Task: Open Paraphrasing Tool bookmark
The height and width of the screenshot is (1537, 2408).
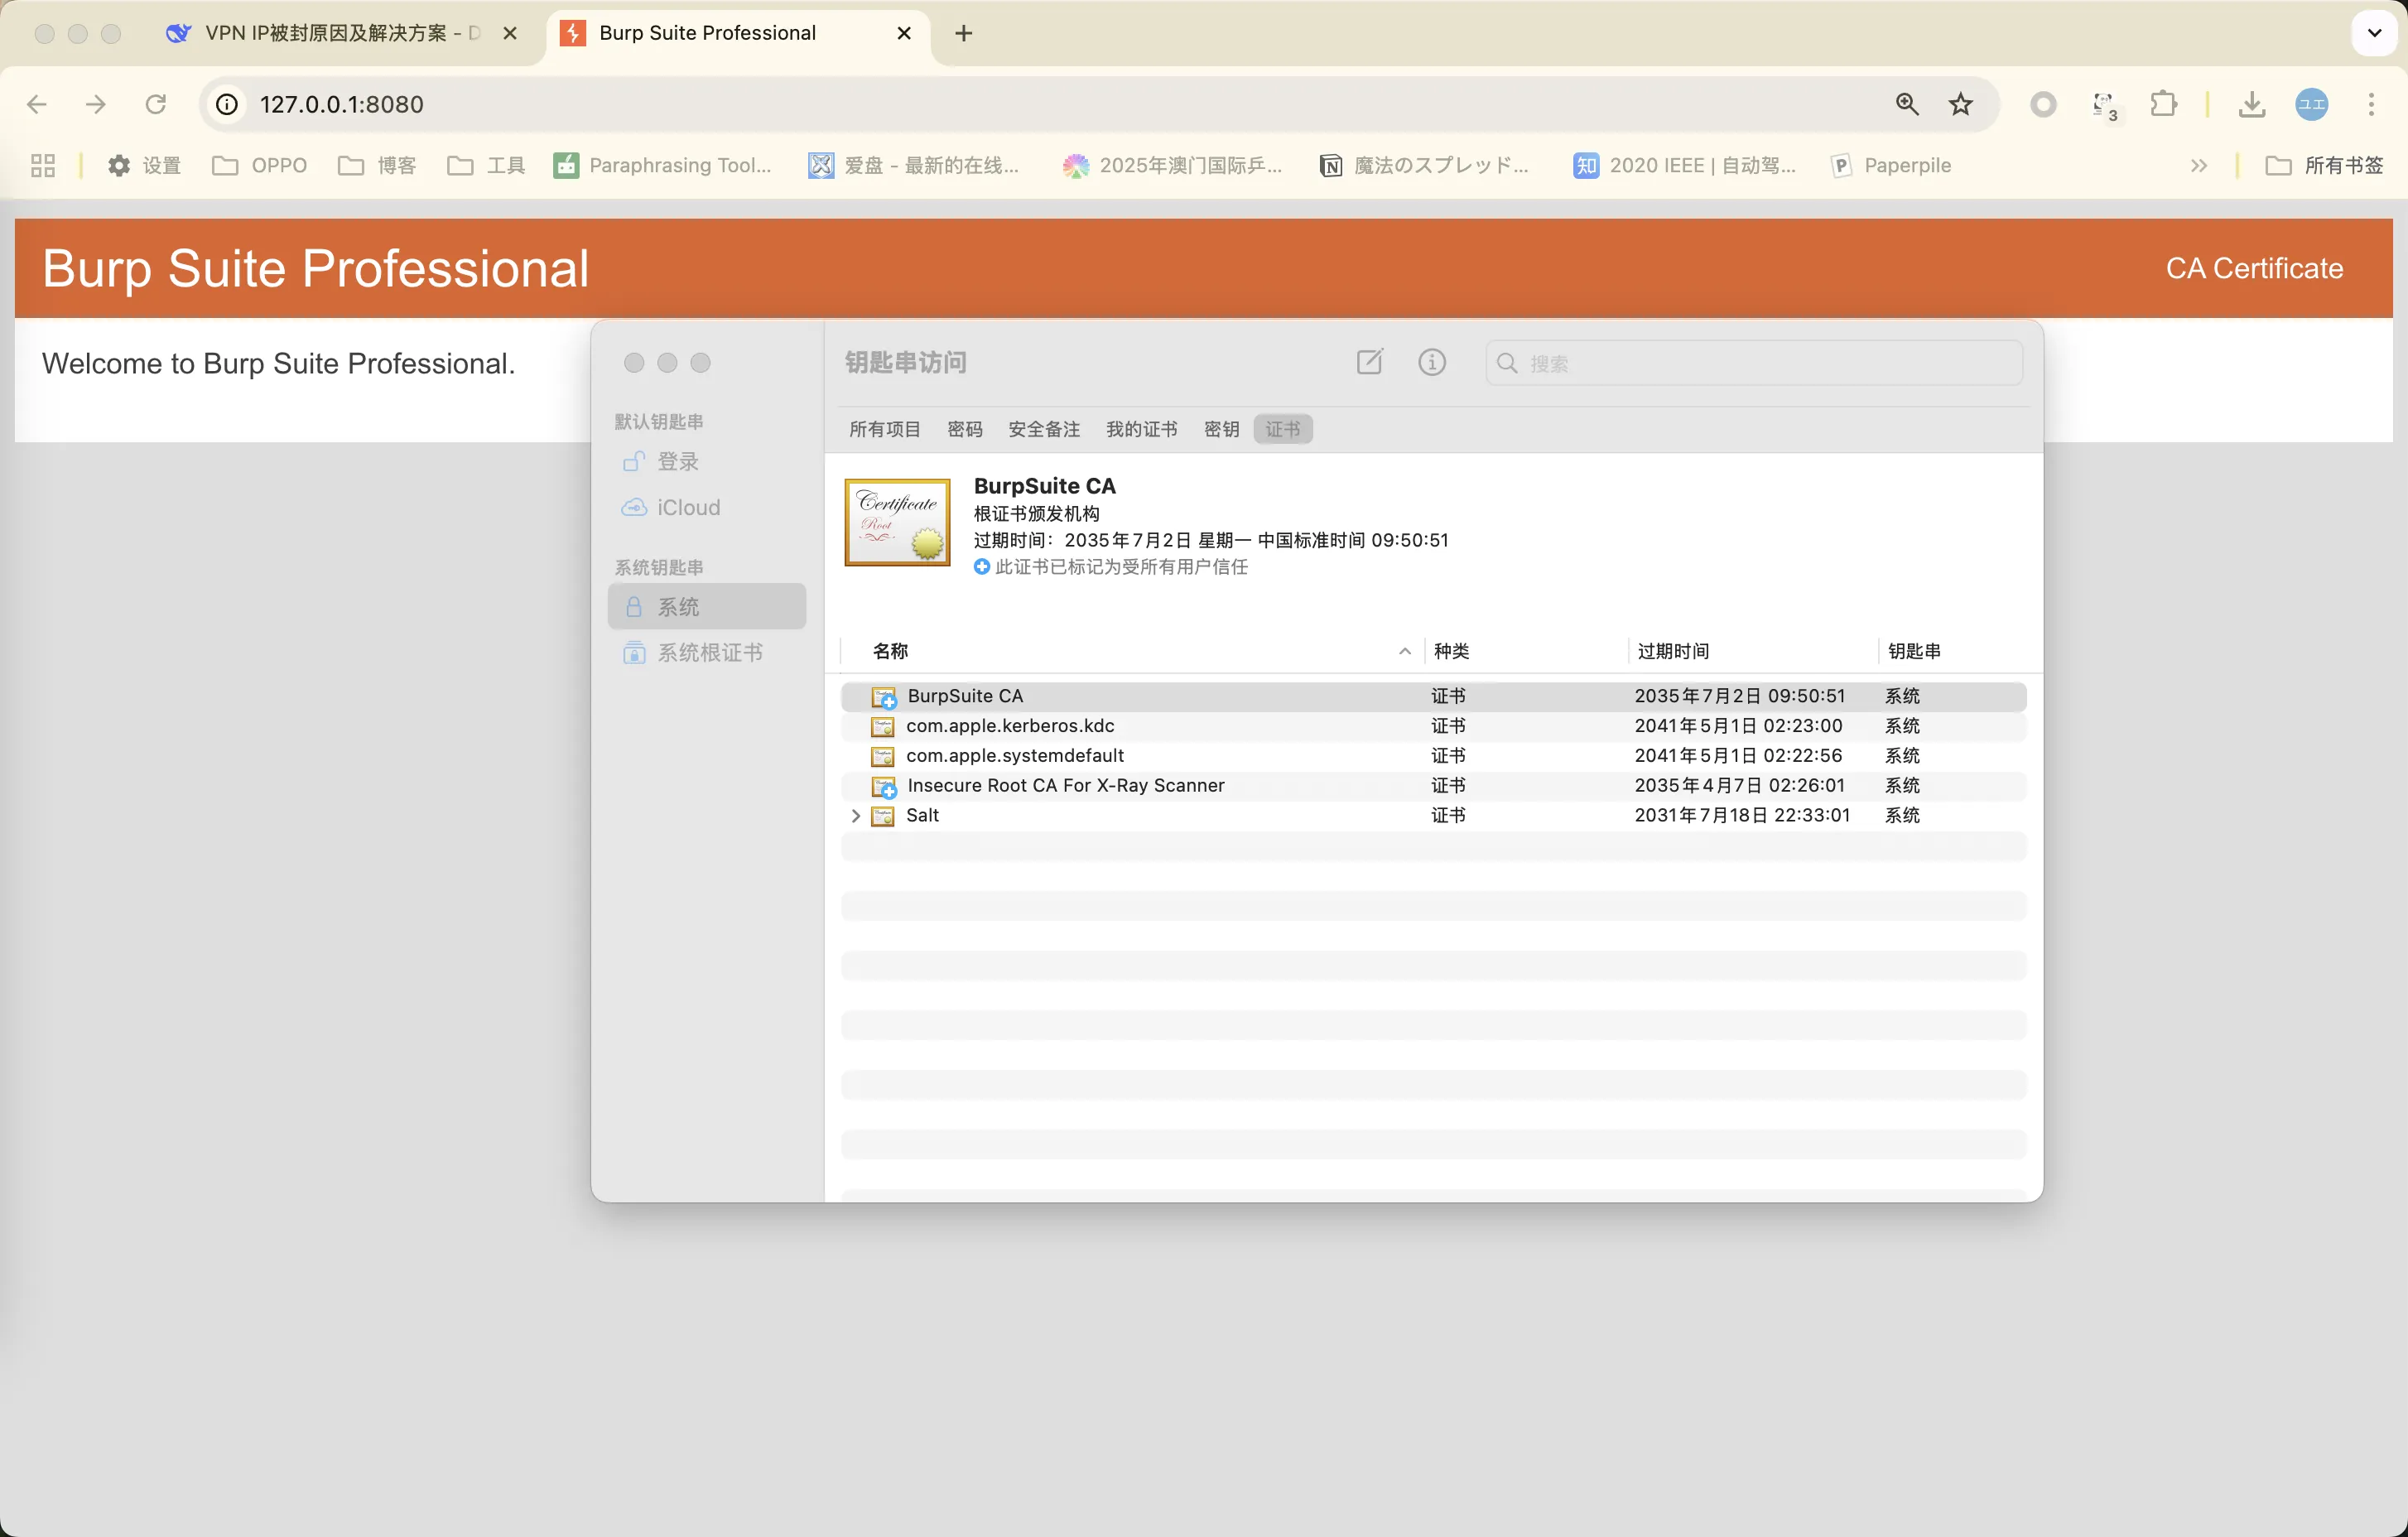Action: pyautogui.click(x=663, y=165)
